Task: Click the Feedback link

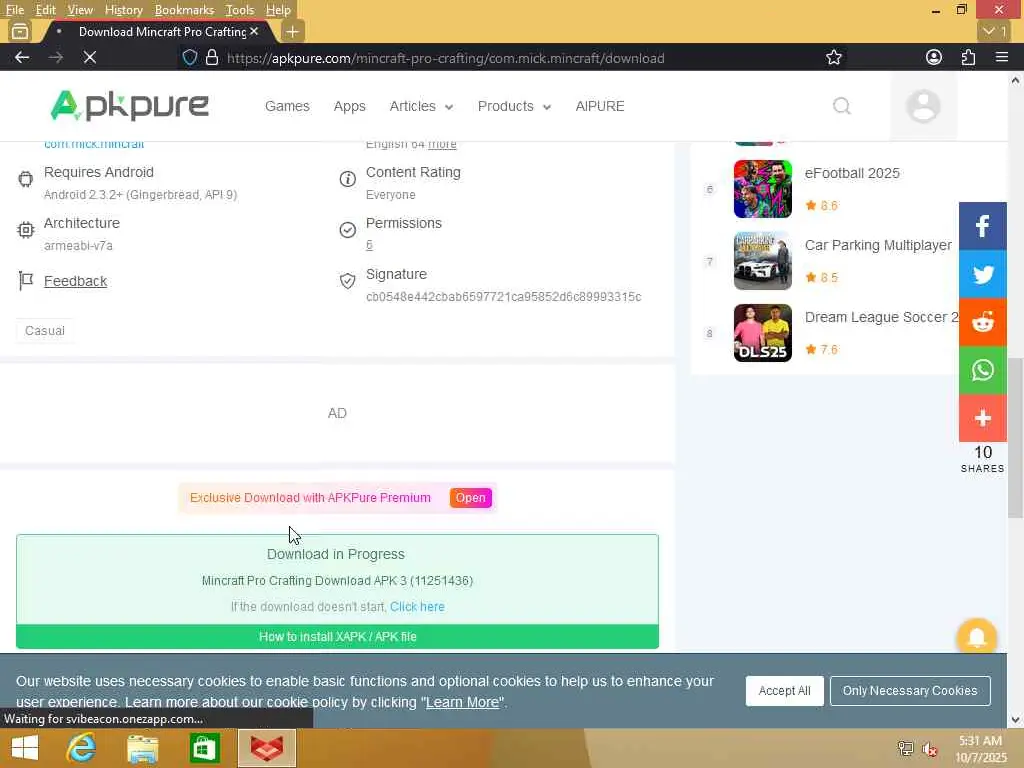Action: (x=75, y=281)
